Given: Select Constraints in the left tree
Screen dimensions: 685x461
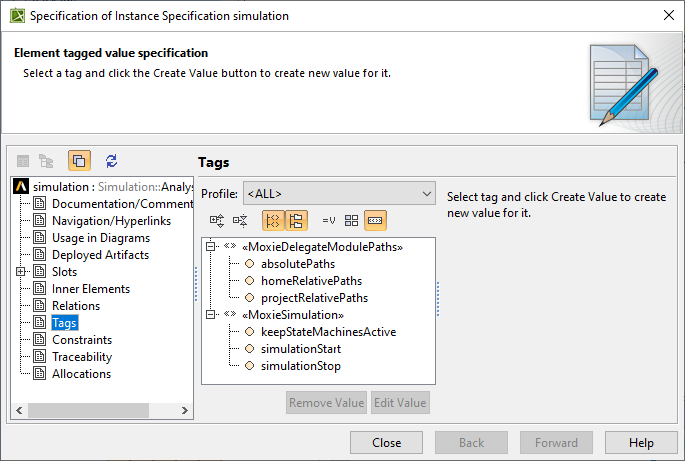Looking at the screenshot, I should pos(82,340).
